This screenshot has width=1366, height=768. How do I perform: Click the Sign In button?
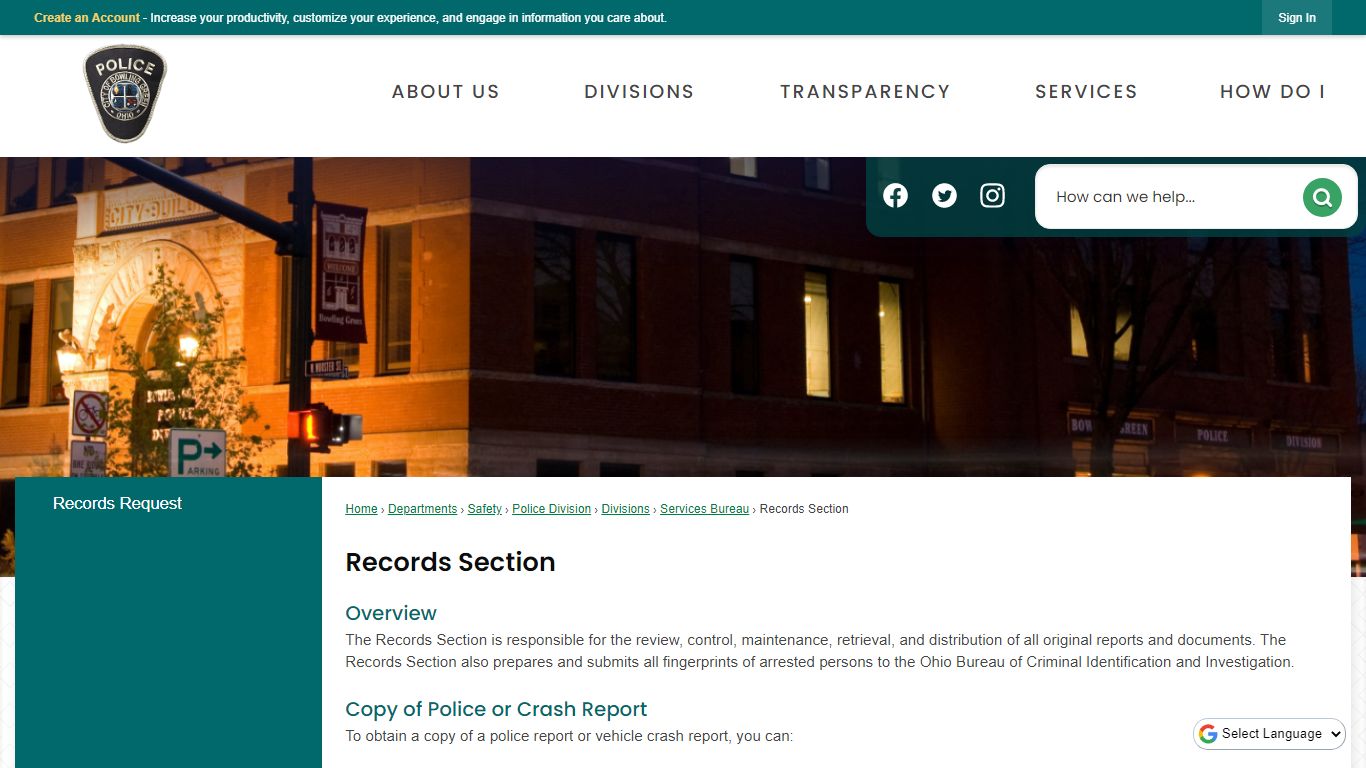point(1297,18)
